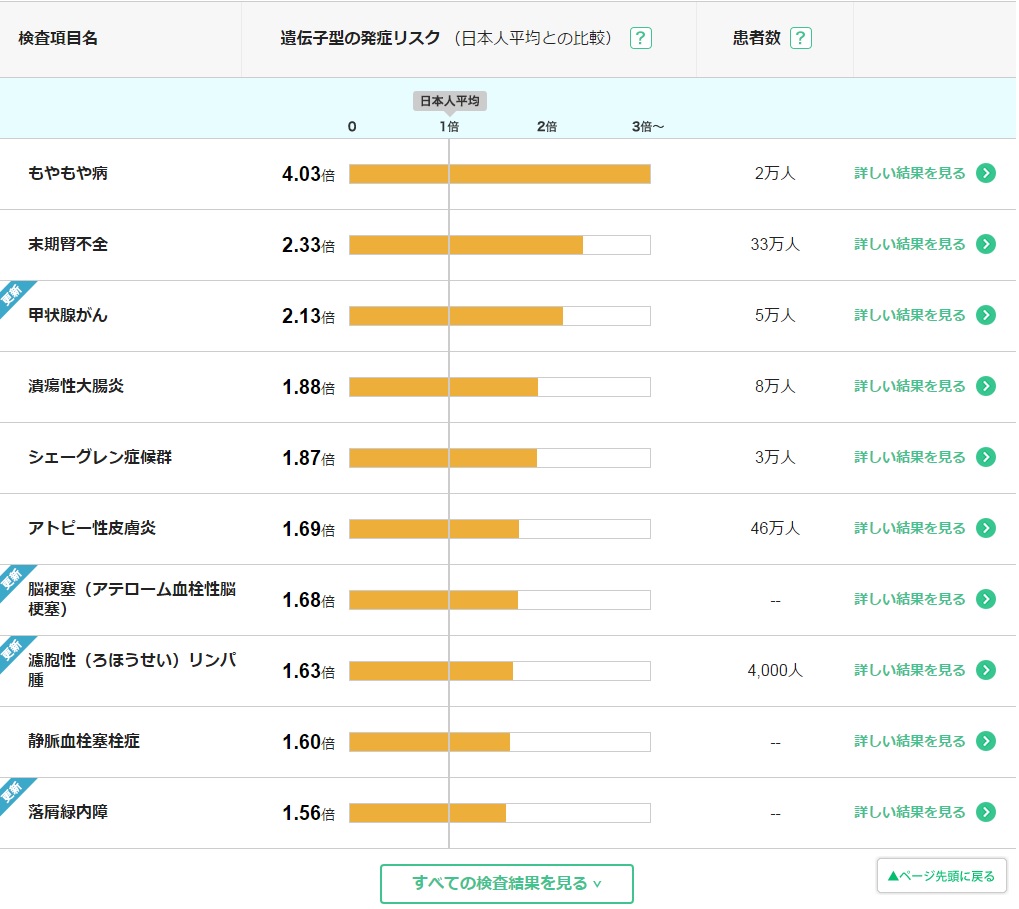1019x909 pixels.
Task: Click the 患者数 column header text
Action: 758,38
